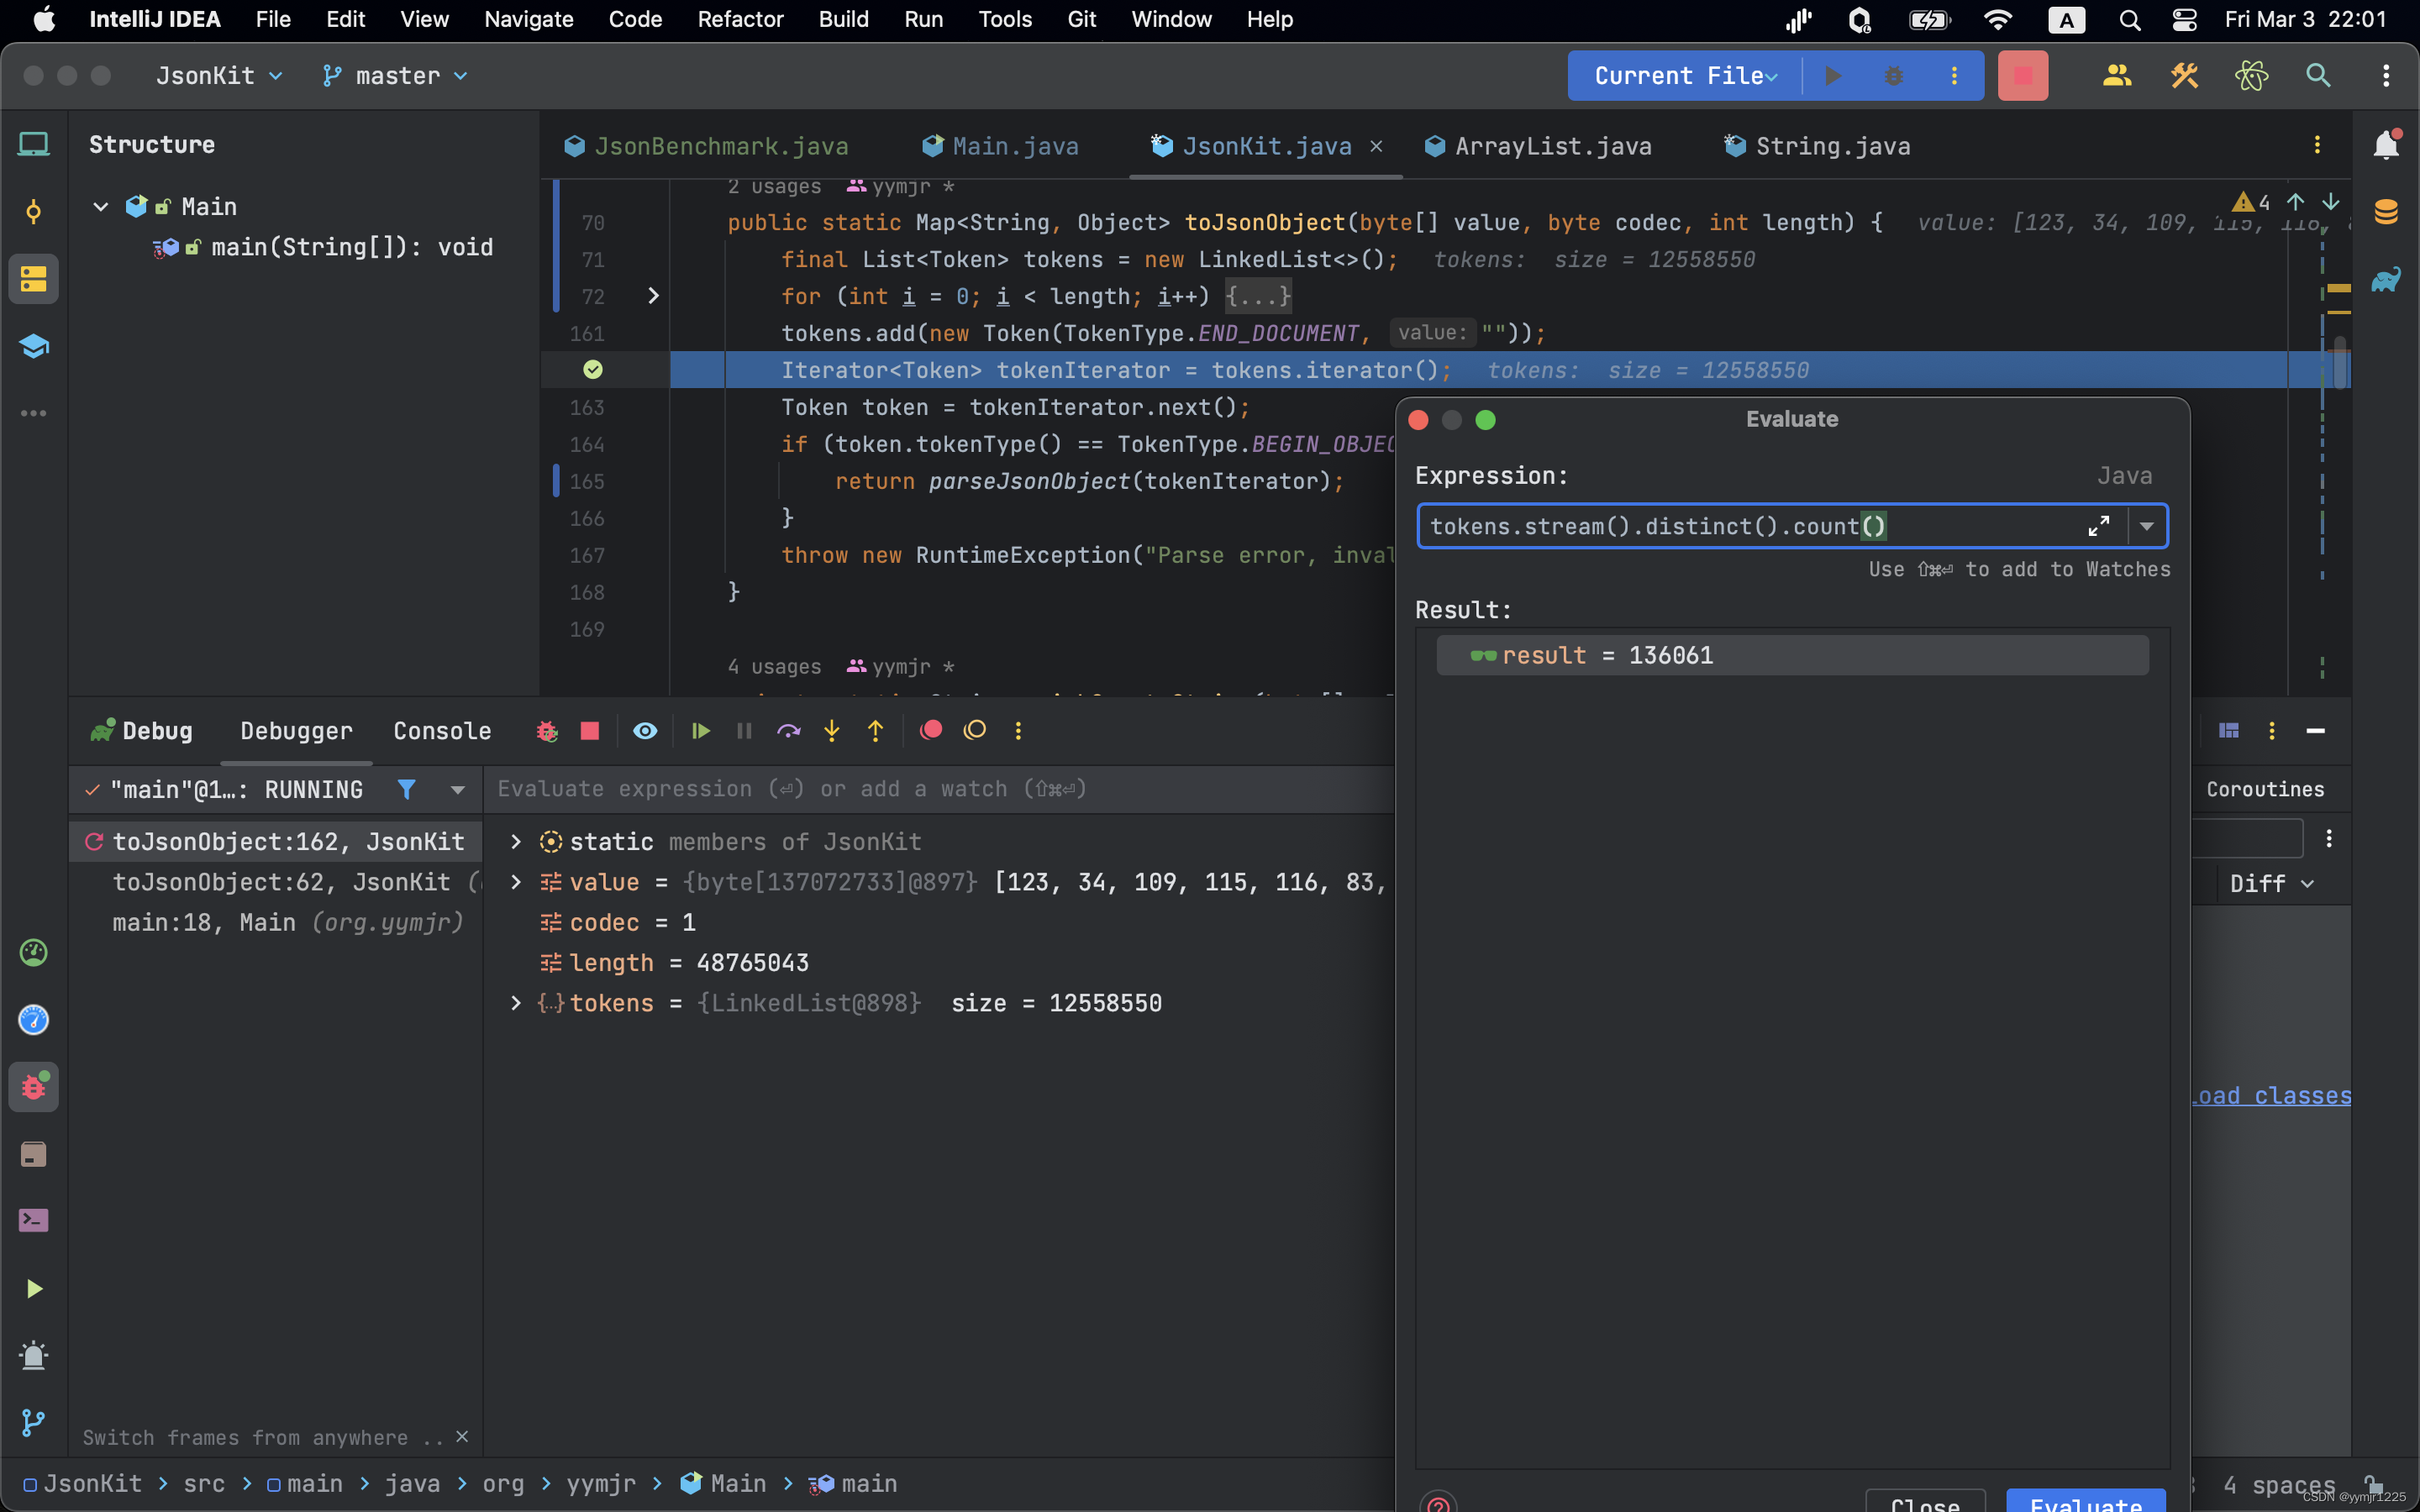Open the Refactor menu
The height and width of the screenshot is (1512, 2420).
coord(740,19)
